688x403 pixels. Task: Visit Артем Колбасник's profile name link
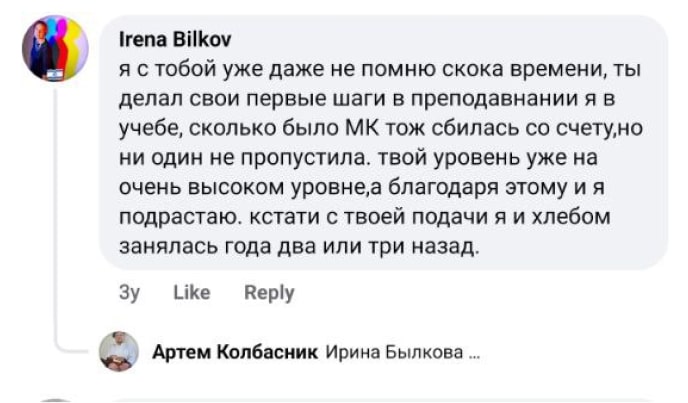click(x=235, y=352)
